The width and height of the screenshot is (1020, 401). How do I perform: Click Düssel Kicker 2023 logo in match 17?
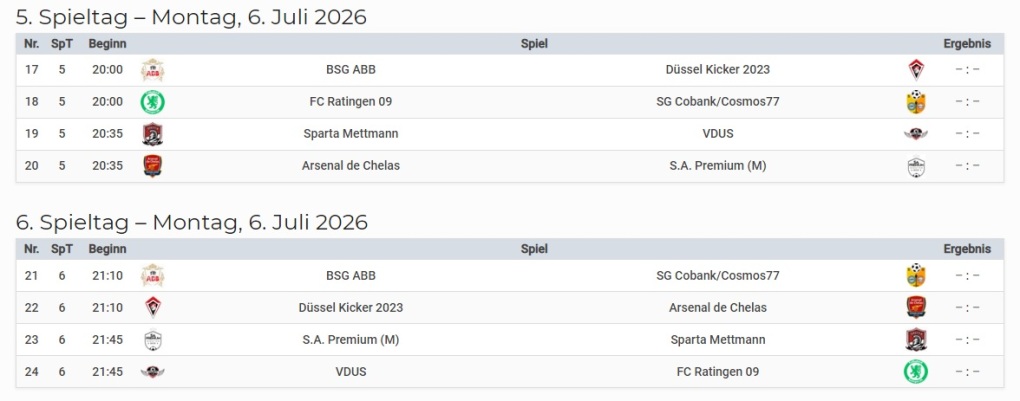point(916,70)
